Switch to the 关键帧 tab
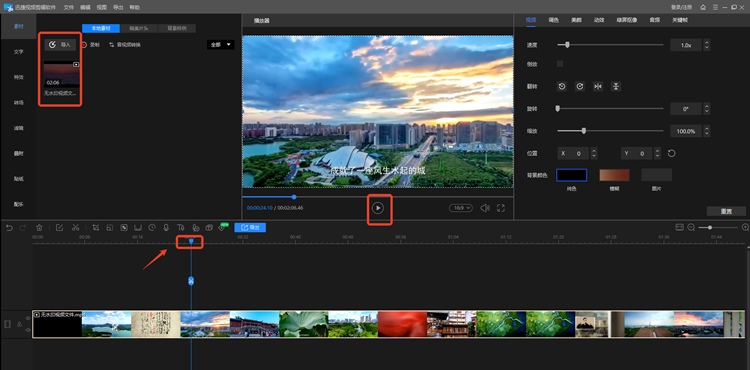This screenshot has width=750, height=370. tap(680, 20)
